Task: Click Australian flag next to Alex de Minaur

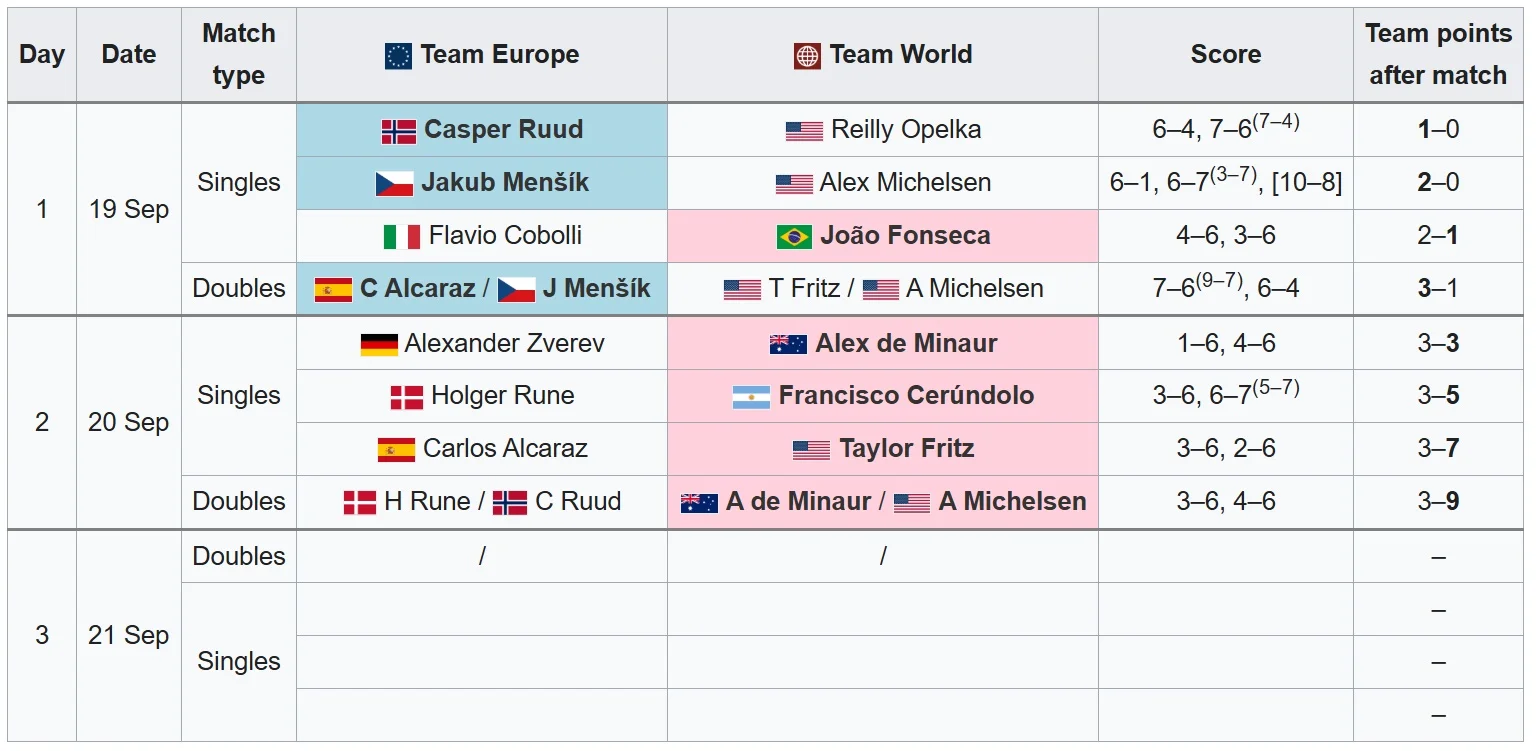Action: tap(788, 345)
